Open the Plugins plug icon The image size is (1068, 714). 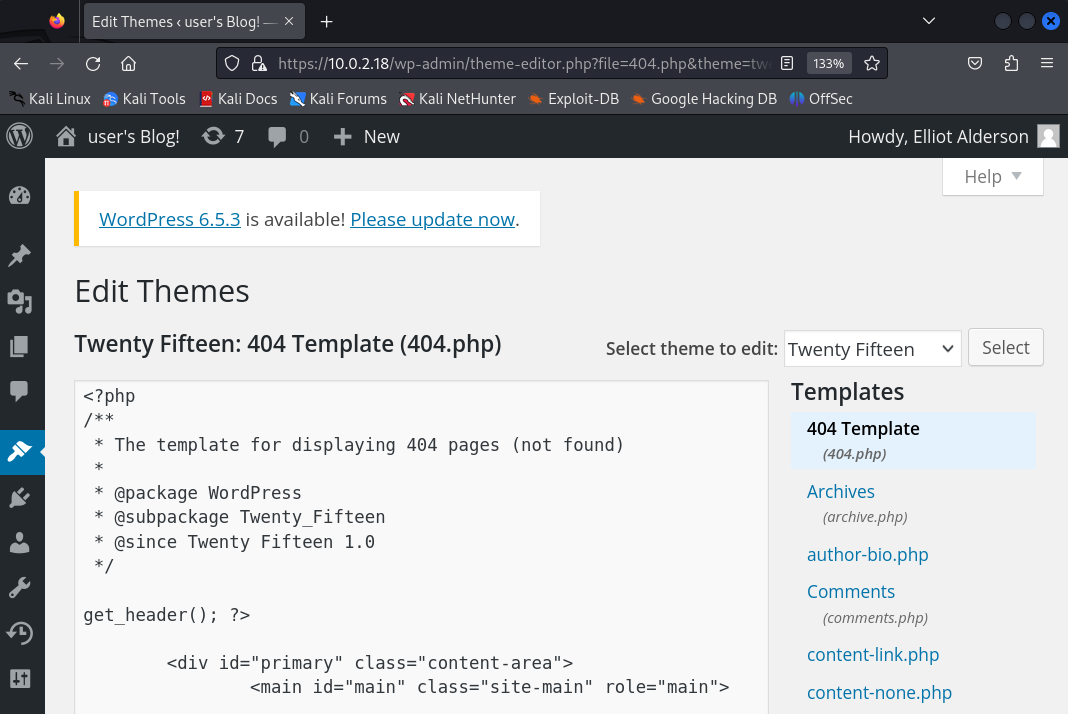click(x=20, y=497)
